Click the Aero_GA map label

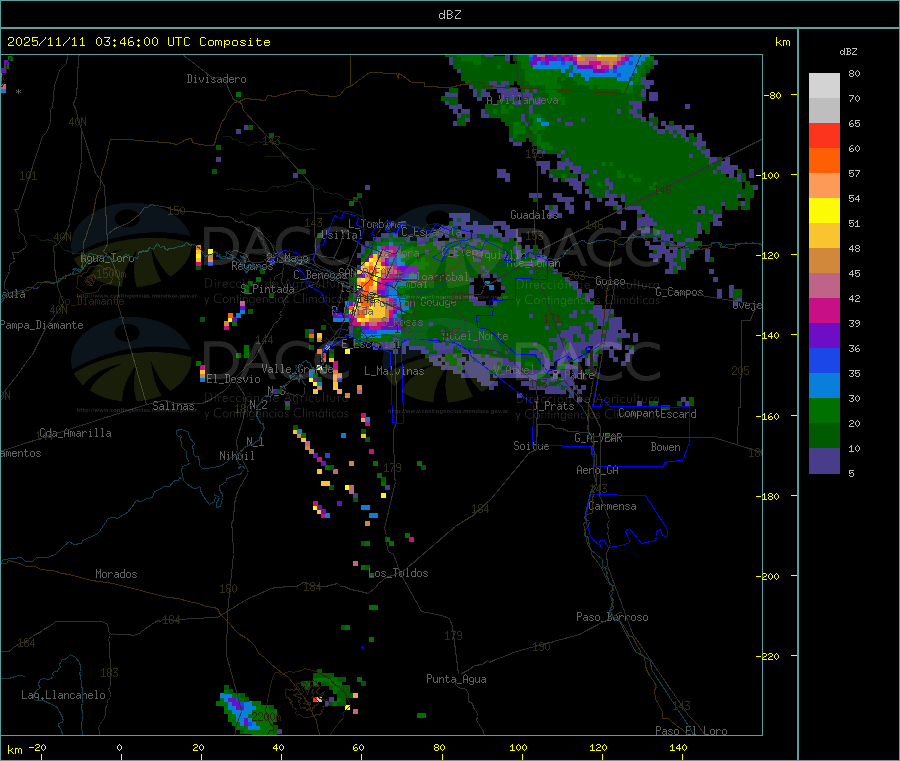pos(598,470)
